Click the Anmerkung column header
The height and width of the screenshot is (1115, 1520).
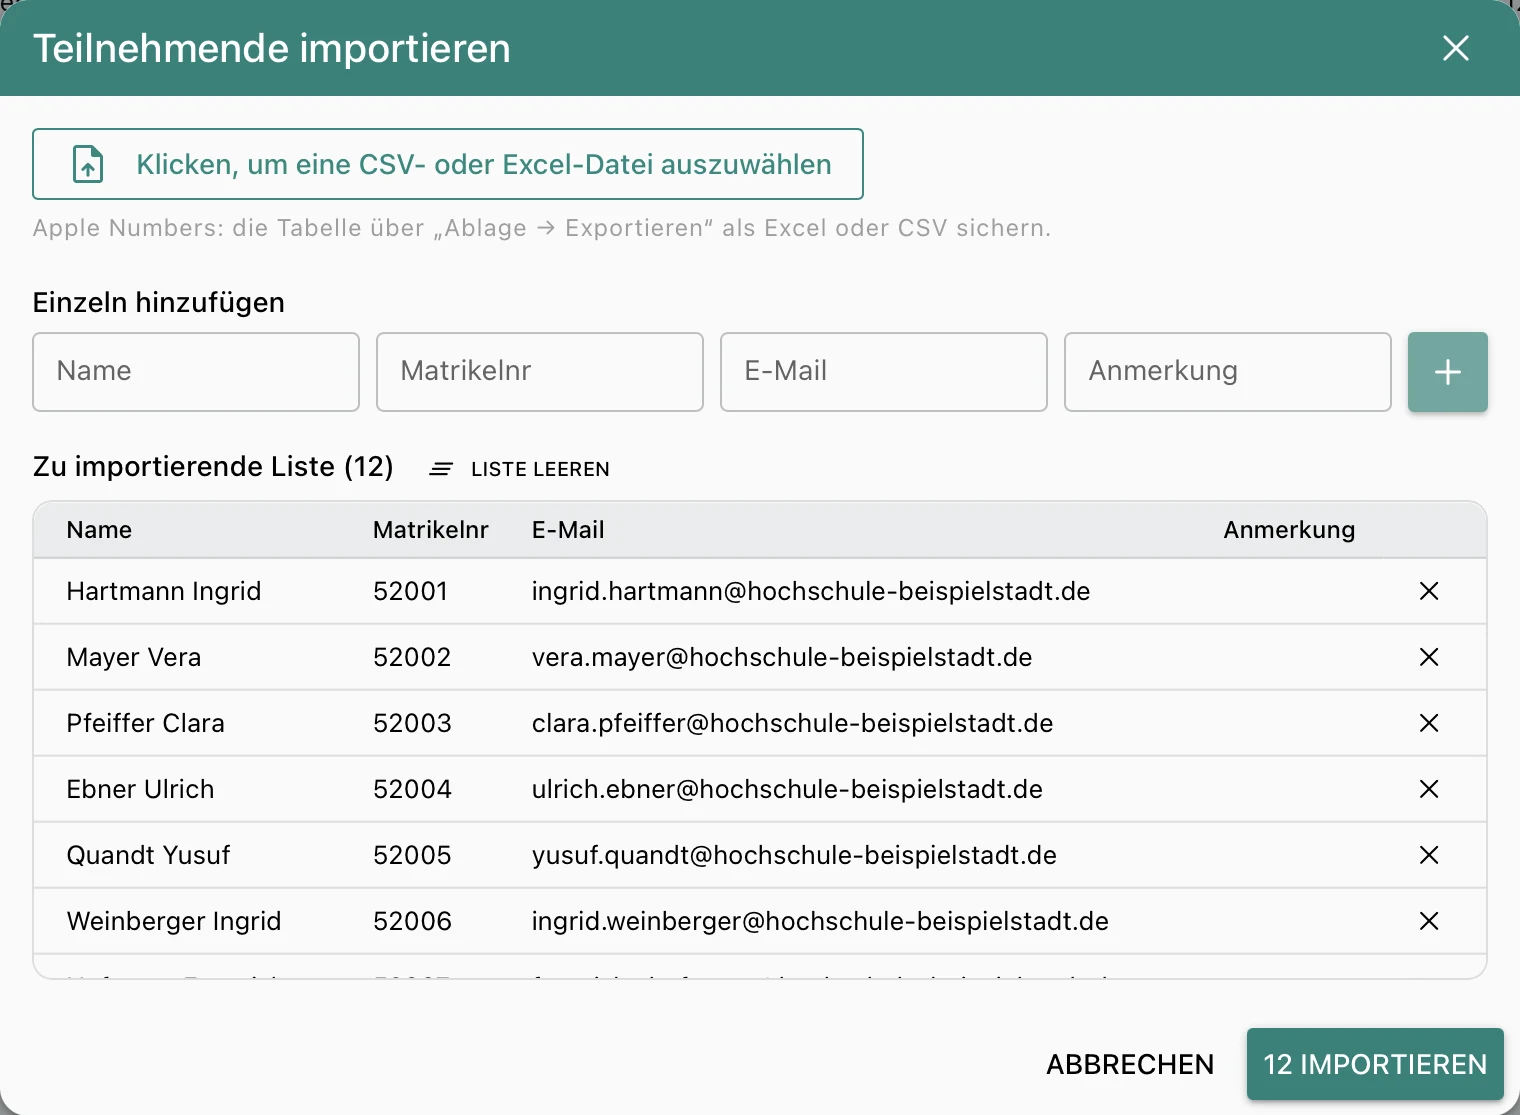1289,530
